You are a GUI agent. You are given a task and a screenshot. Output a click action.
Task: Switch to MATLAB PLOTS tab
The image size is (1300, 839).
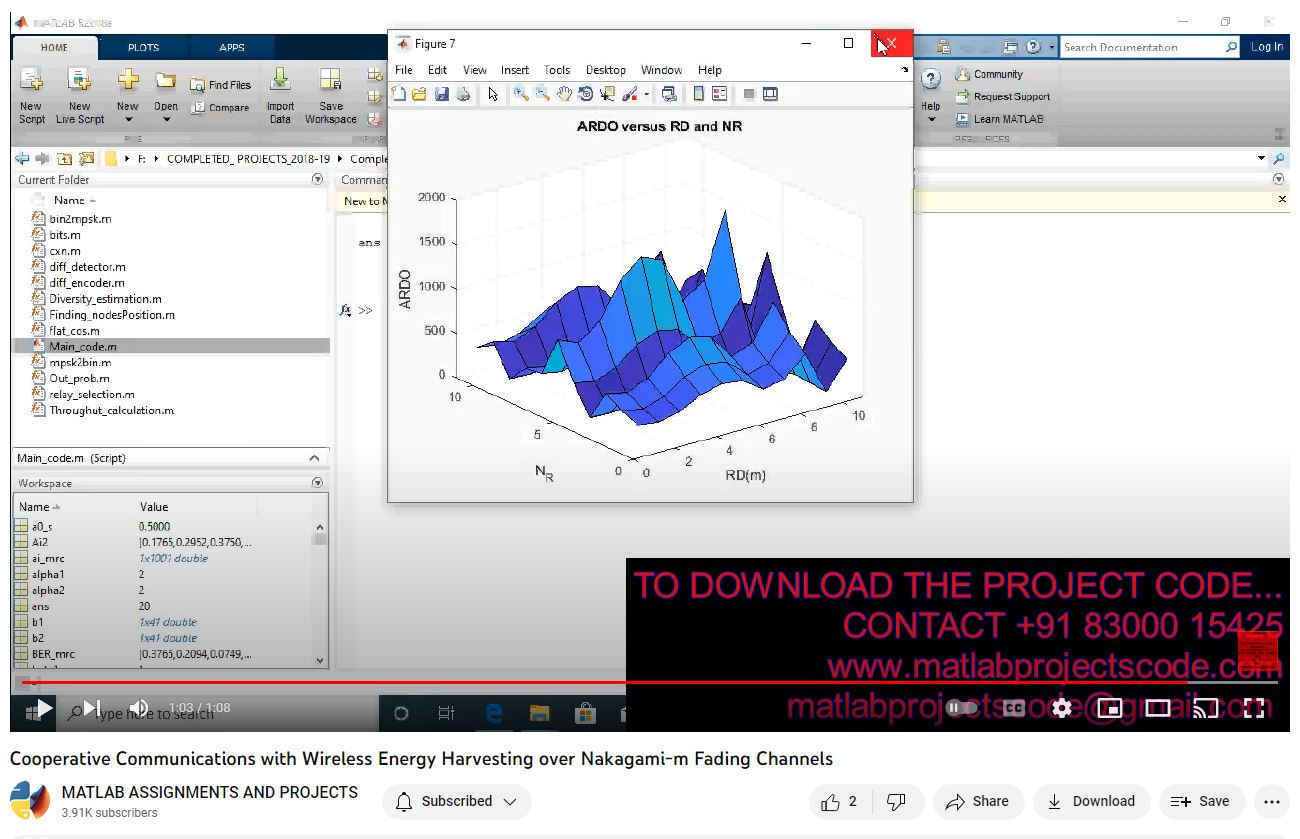tap(143, 47)
